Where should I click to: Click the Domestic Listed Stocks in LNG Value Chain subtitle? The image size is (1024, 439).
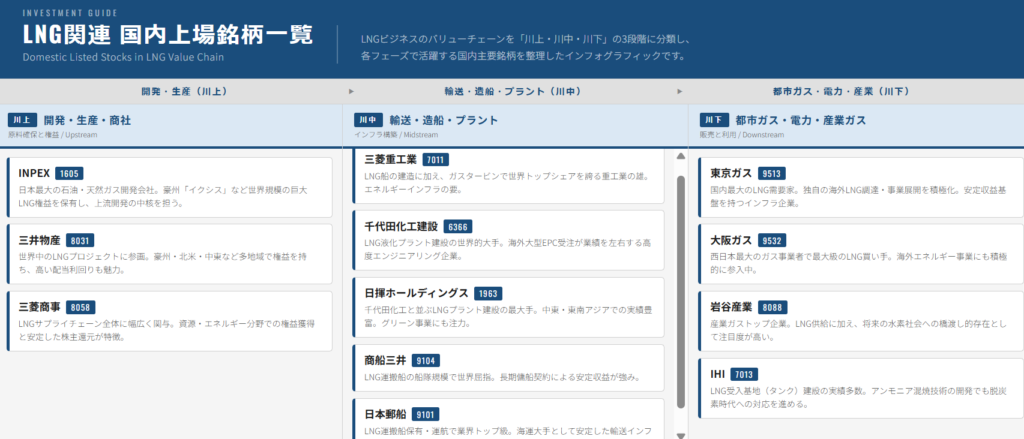123,57
